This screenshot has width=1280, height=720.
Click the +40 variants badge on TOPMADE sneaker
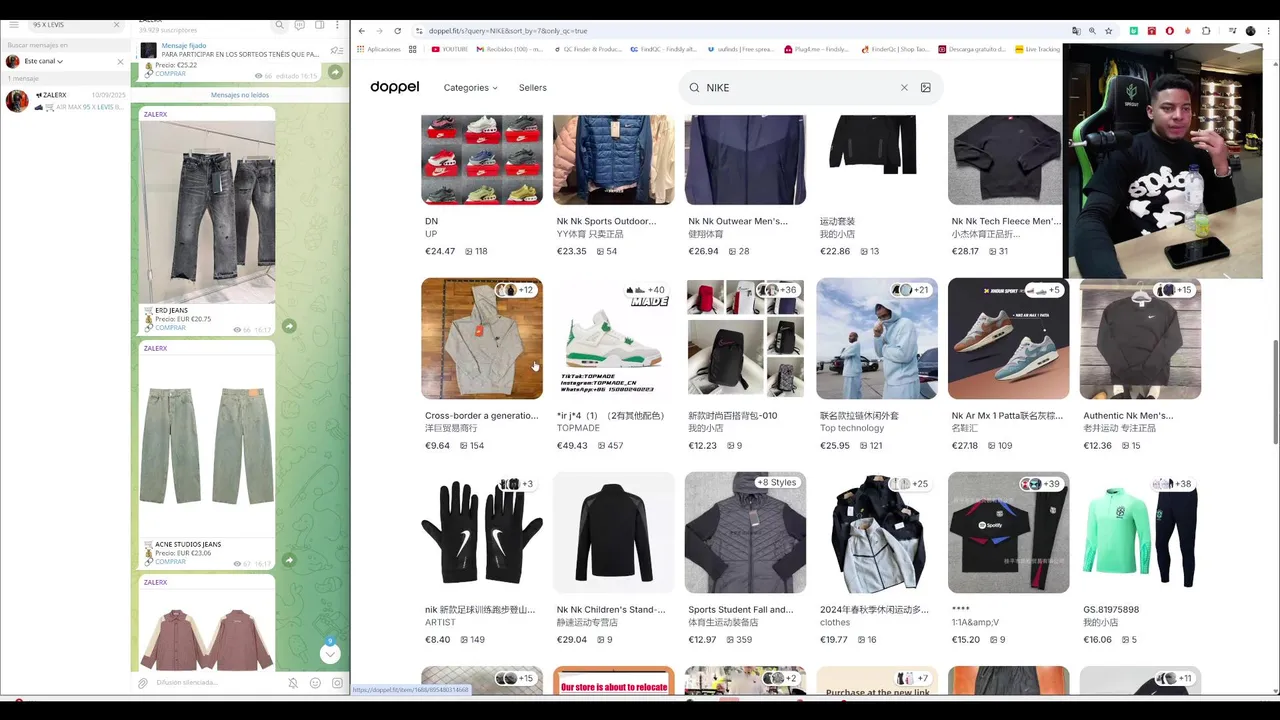[x=645, y=290]
